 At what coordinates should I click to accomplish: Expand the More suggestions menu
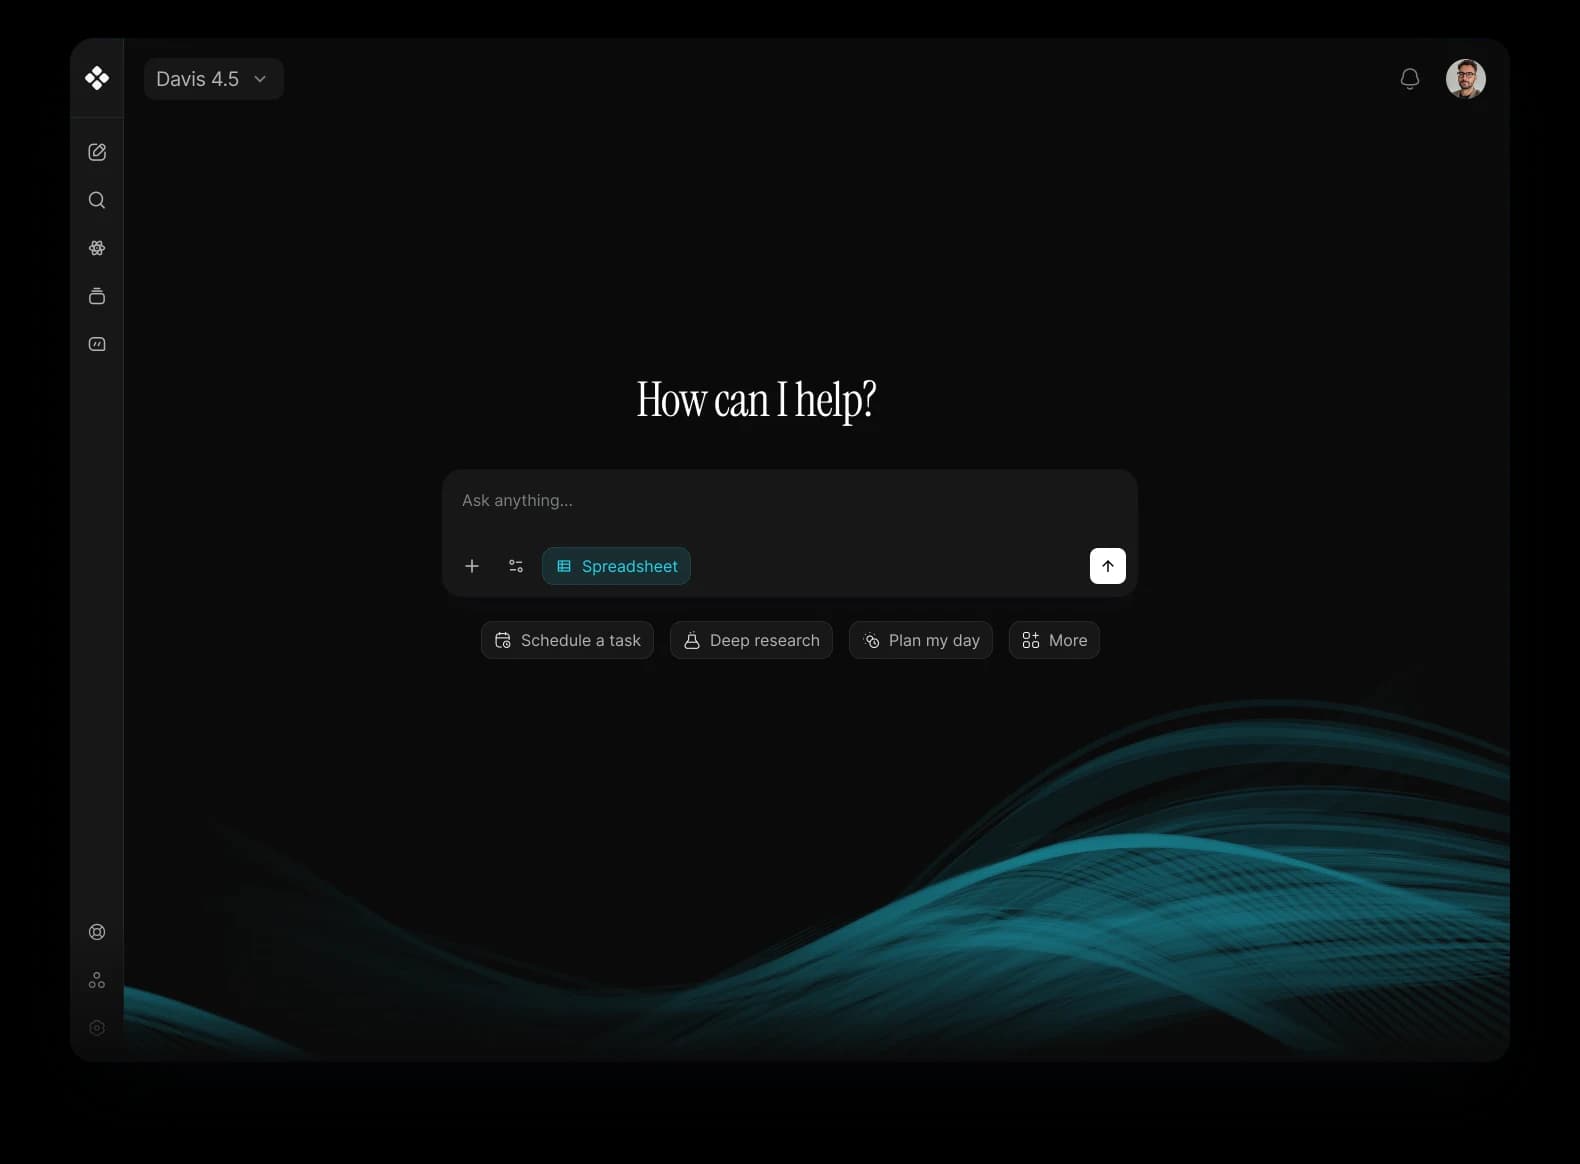pos(1054,640)
